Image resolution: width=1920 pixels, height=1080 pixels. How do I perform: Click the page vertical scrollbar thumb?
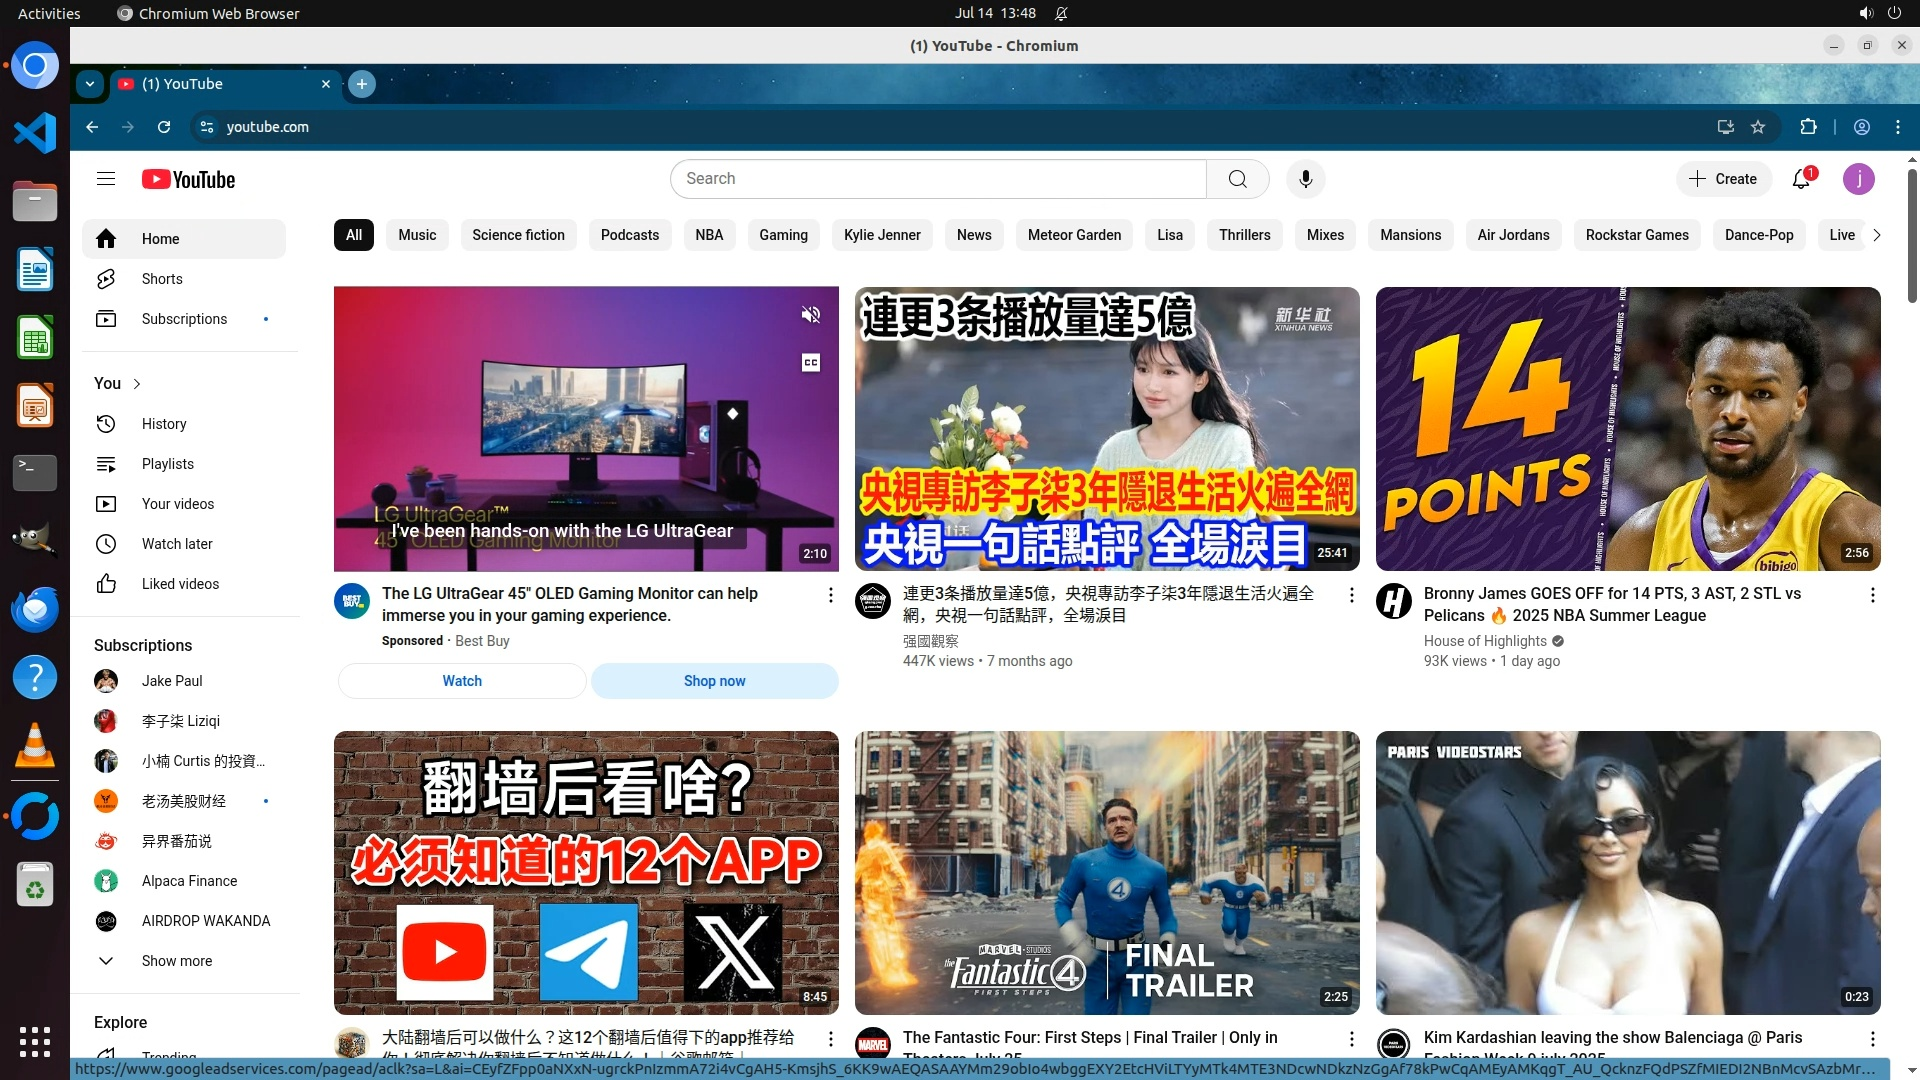coord(1912,235)
